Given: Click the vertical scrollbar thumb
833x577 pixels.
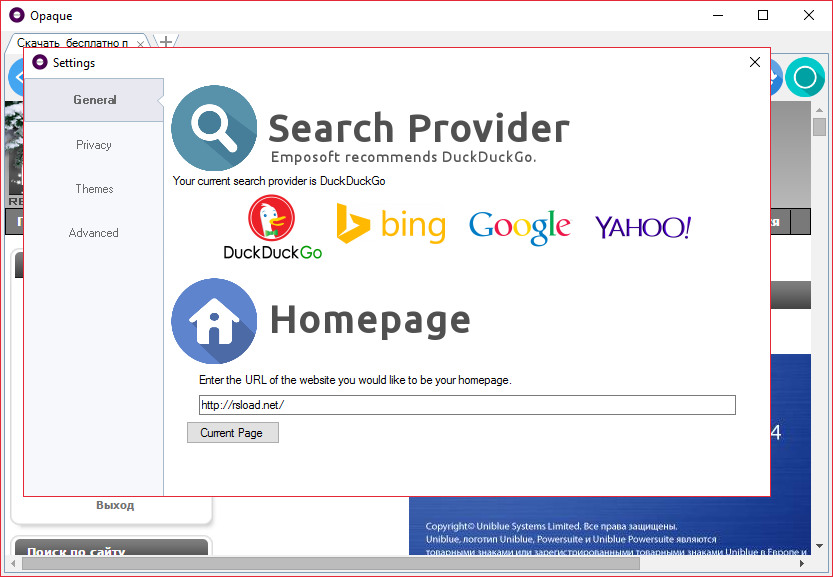Looking at the screenshot, I should [819, 126].
